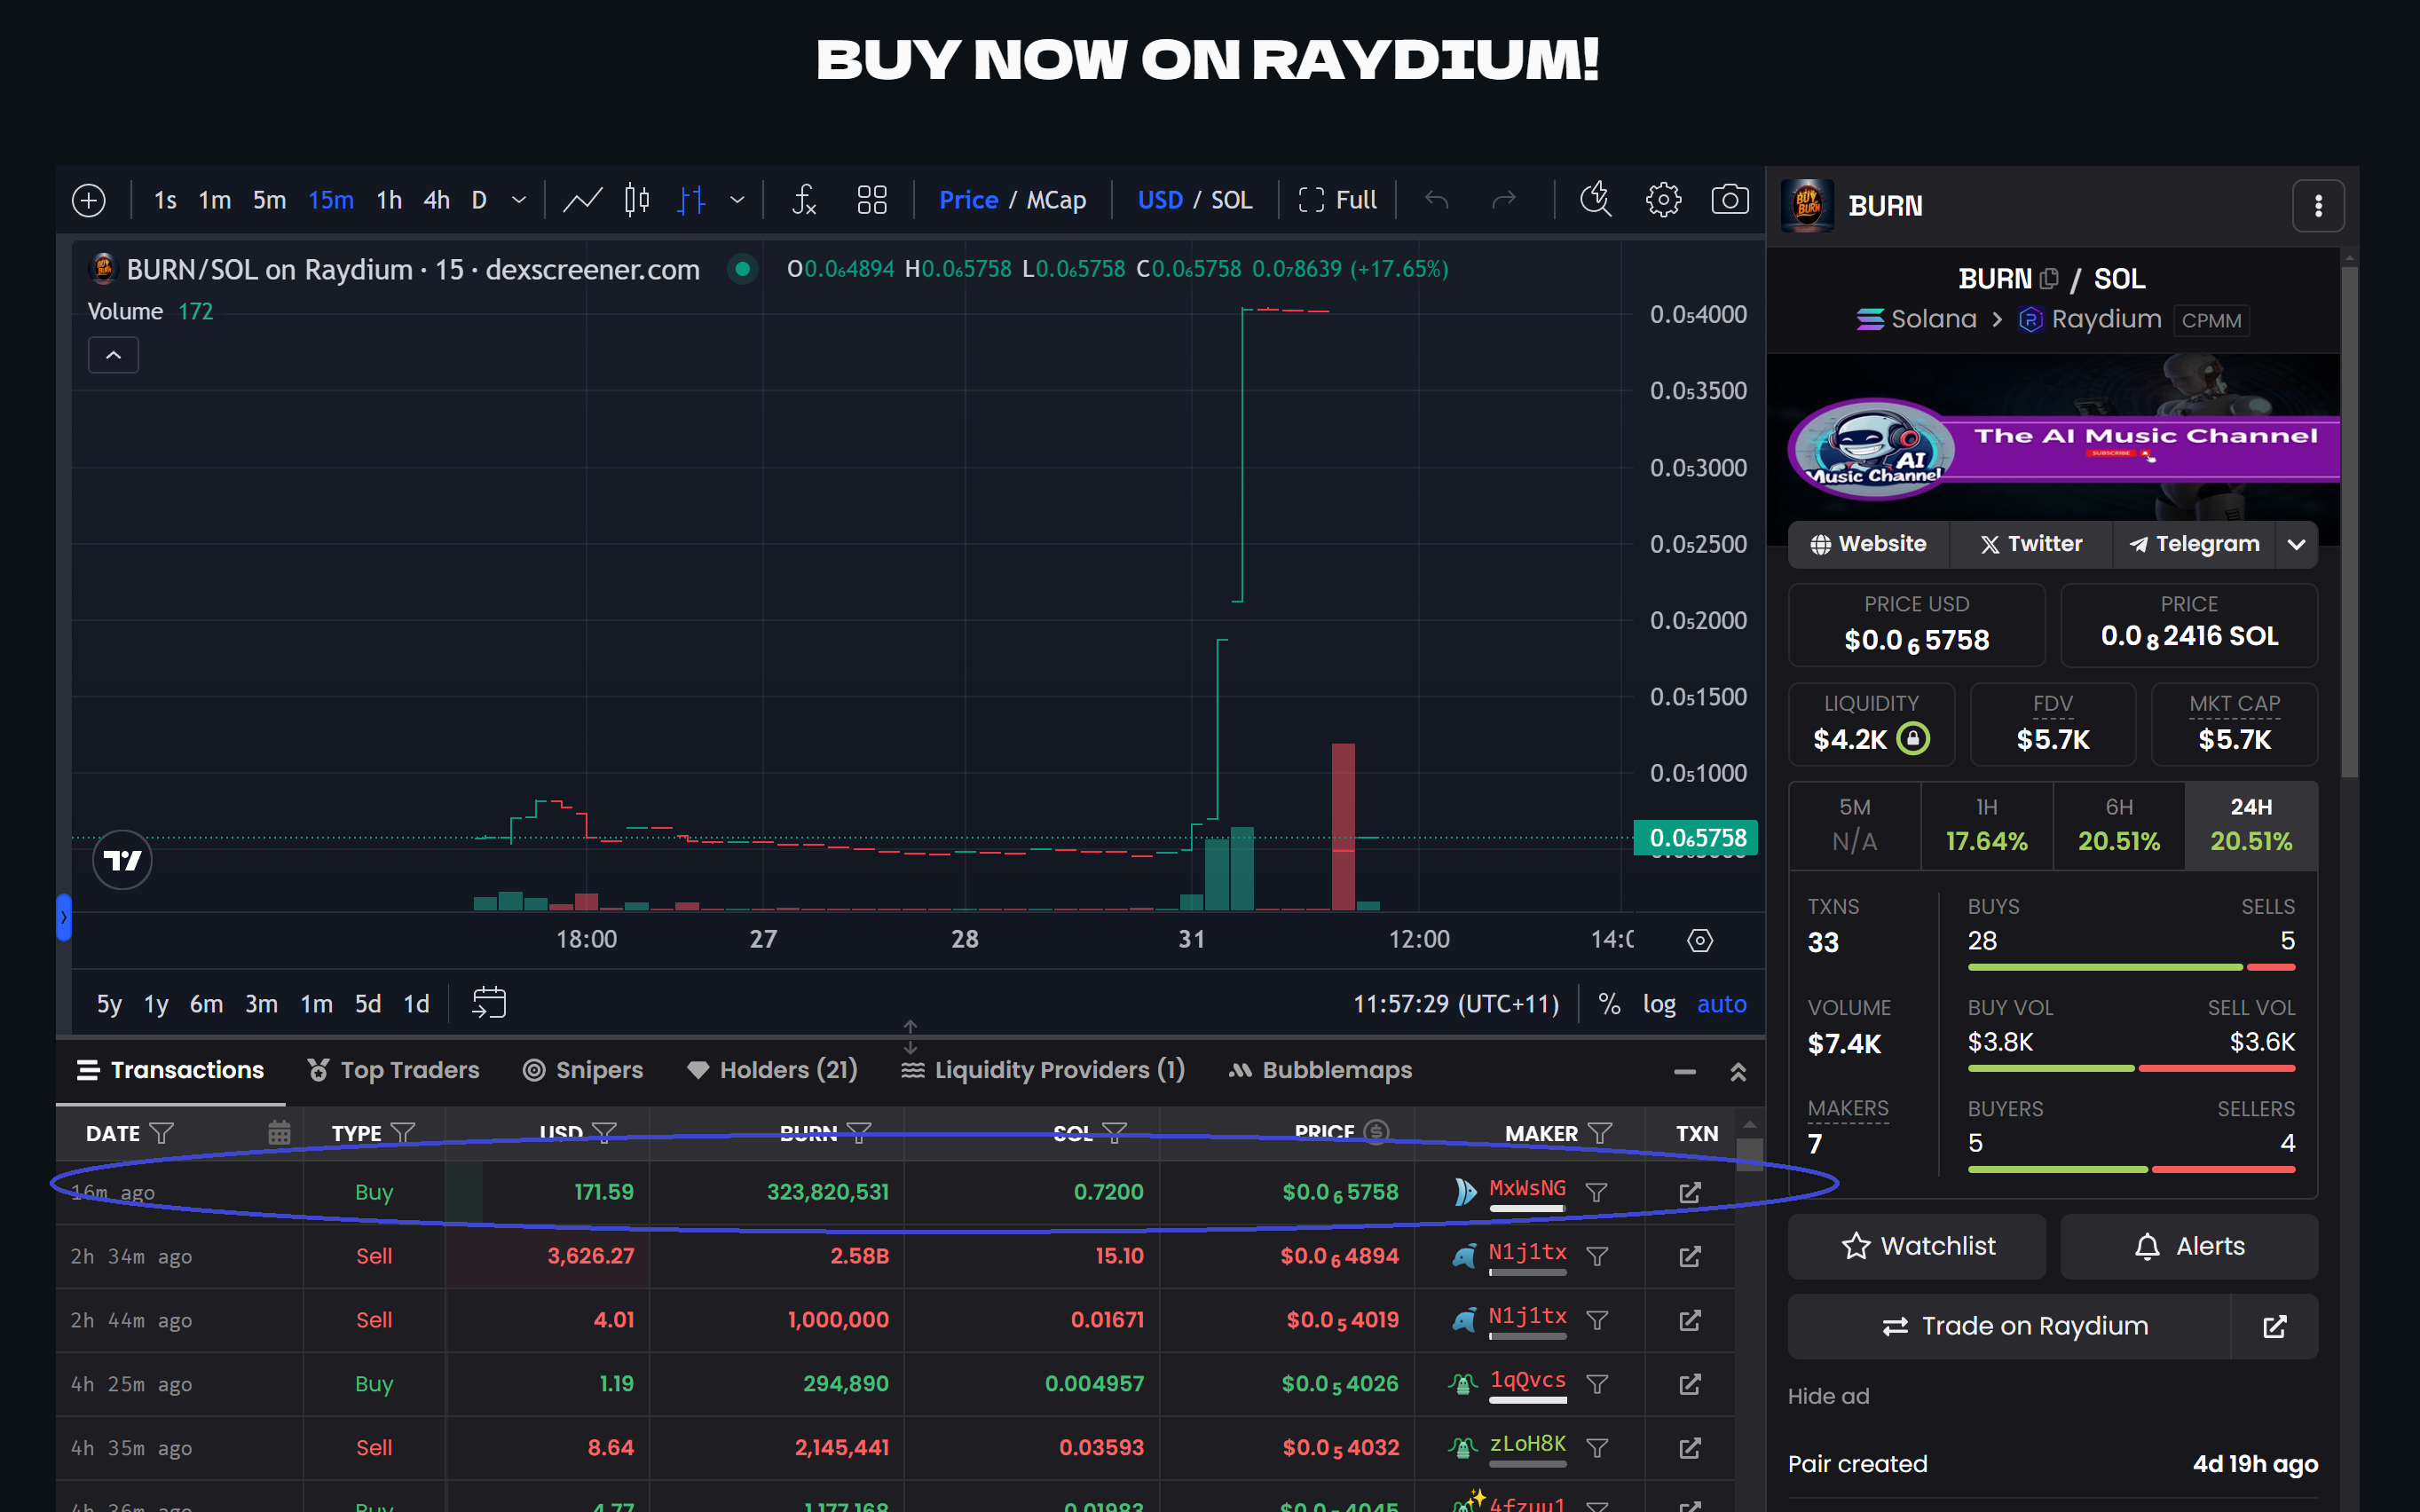Toggle percent scale on chart

1609,1004
